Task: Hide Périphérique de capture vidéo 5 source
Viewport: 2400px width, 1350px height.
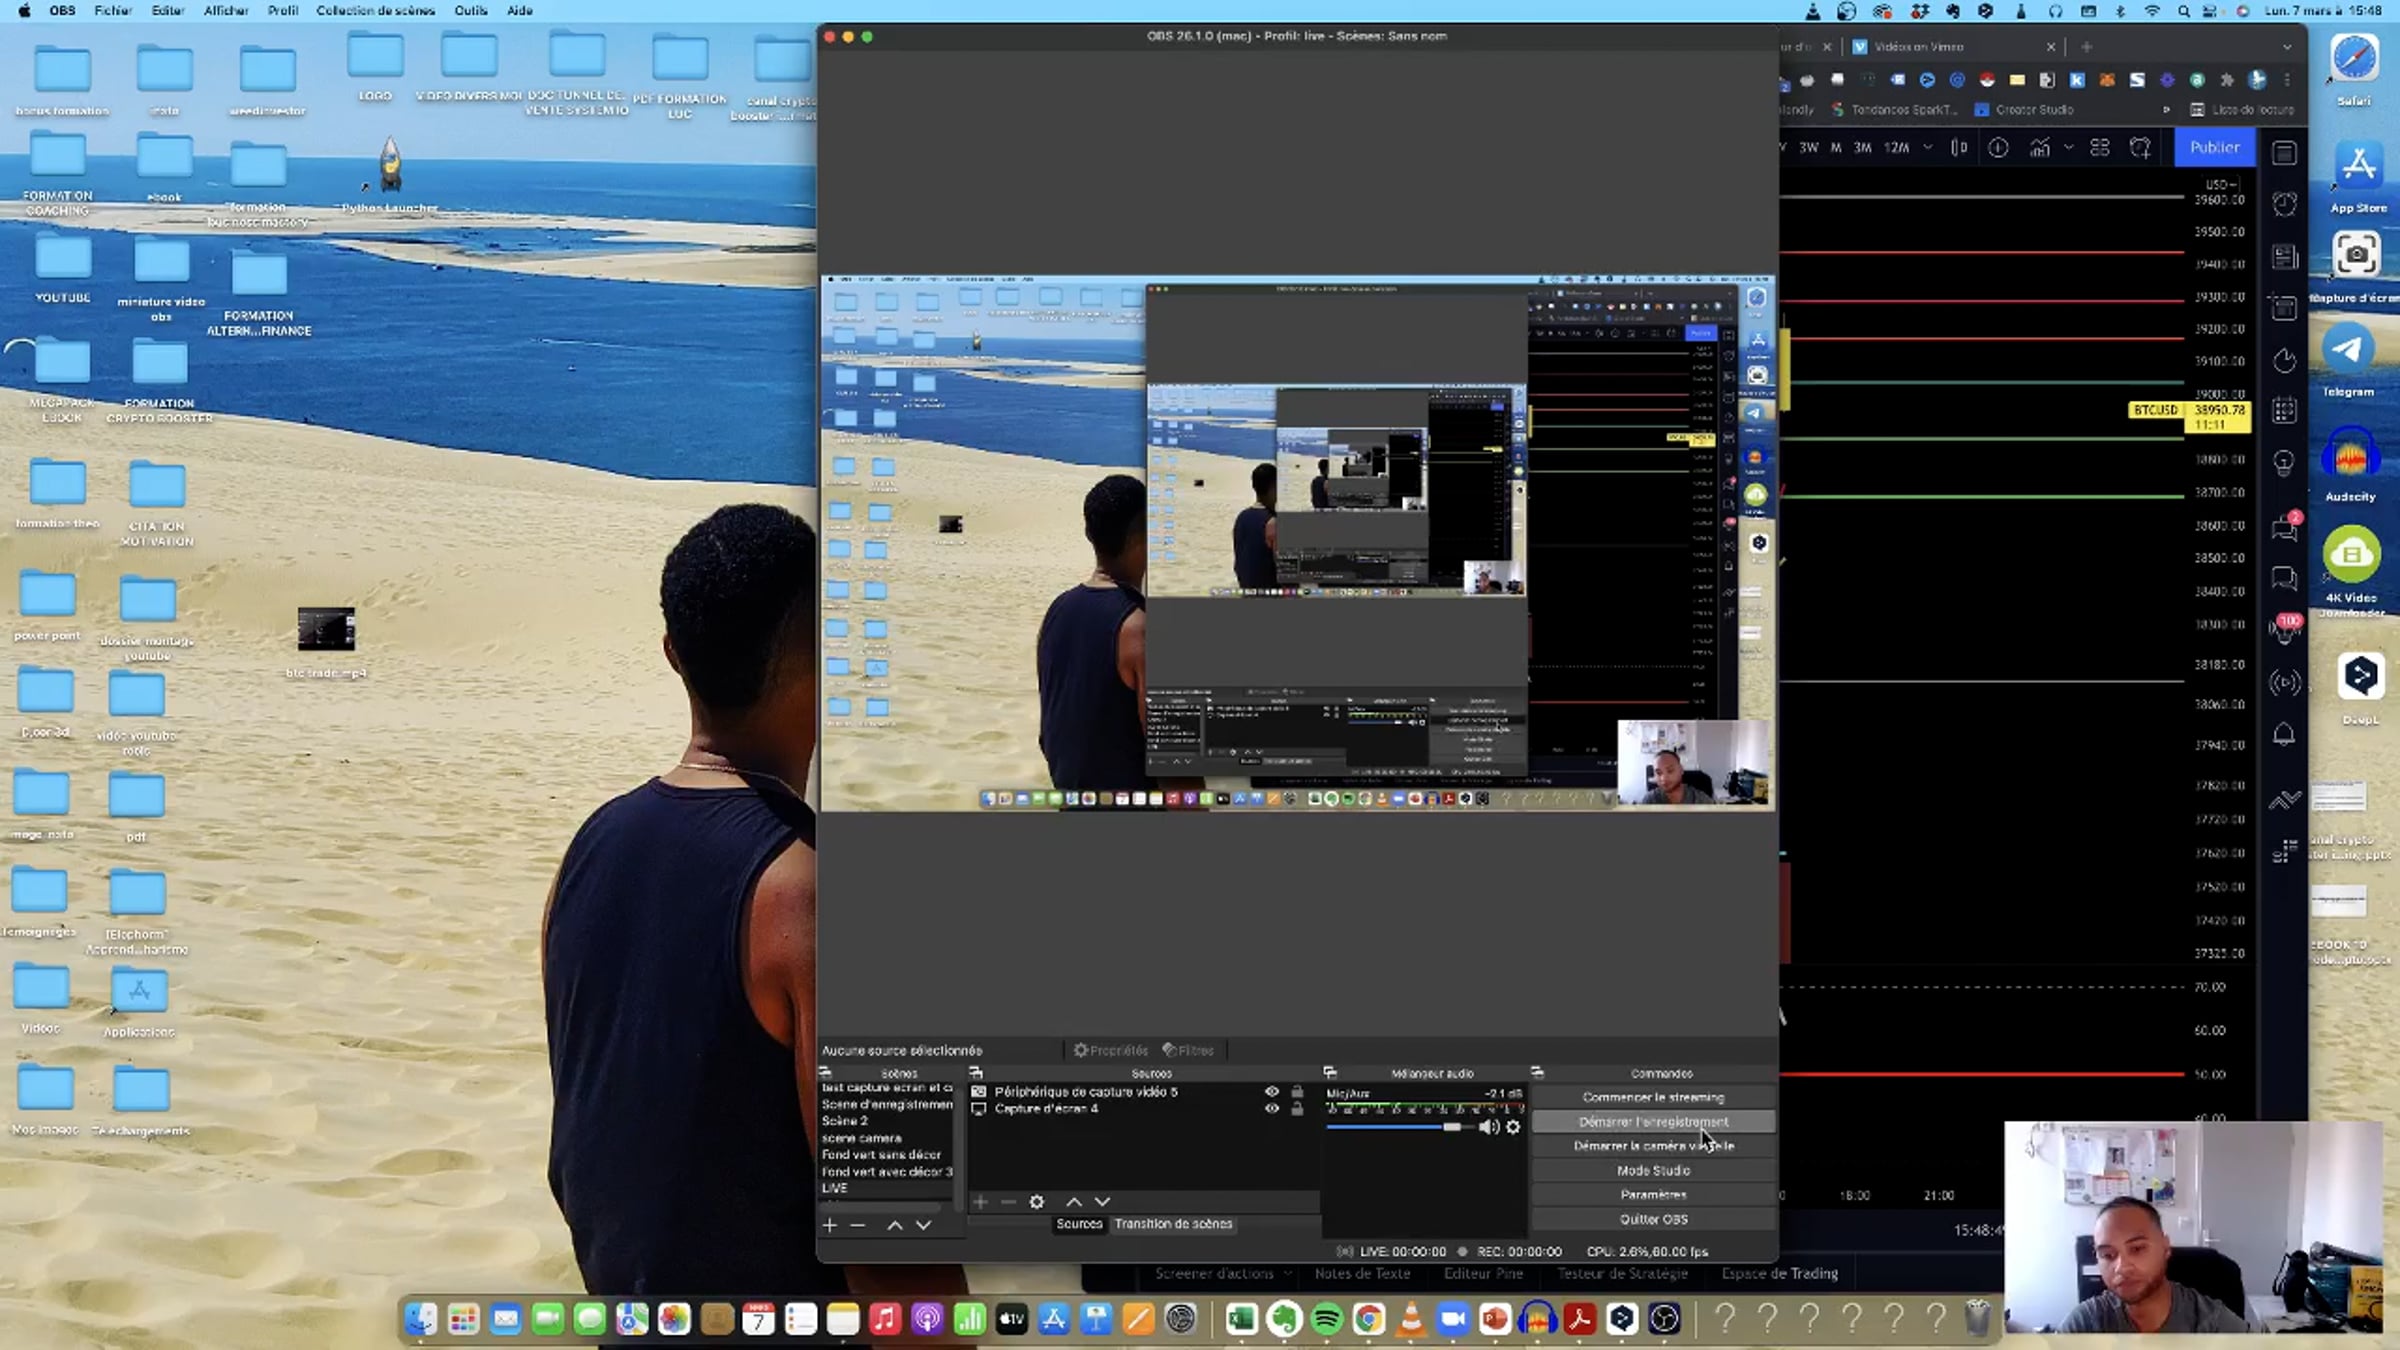Action: pyautogui.click(x=1271, y=1092)
